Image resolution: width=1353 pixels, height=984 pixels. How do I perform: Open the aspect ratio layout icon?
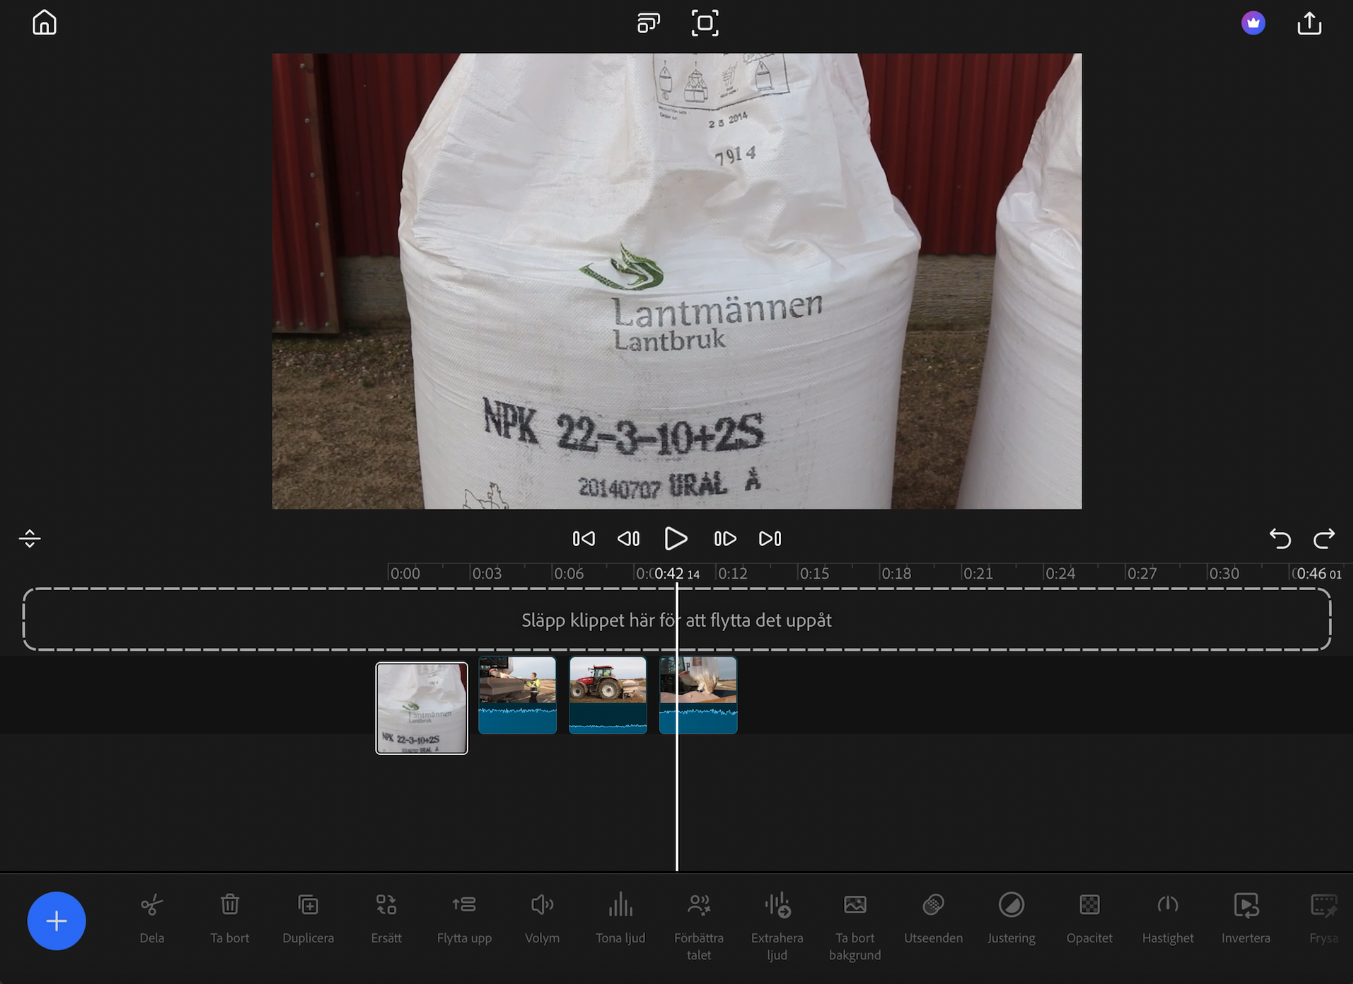pyautogui.click(x=648, y=23)
